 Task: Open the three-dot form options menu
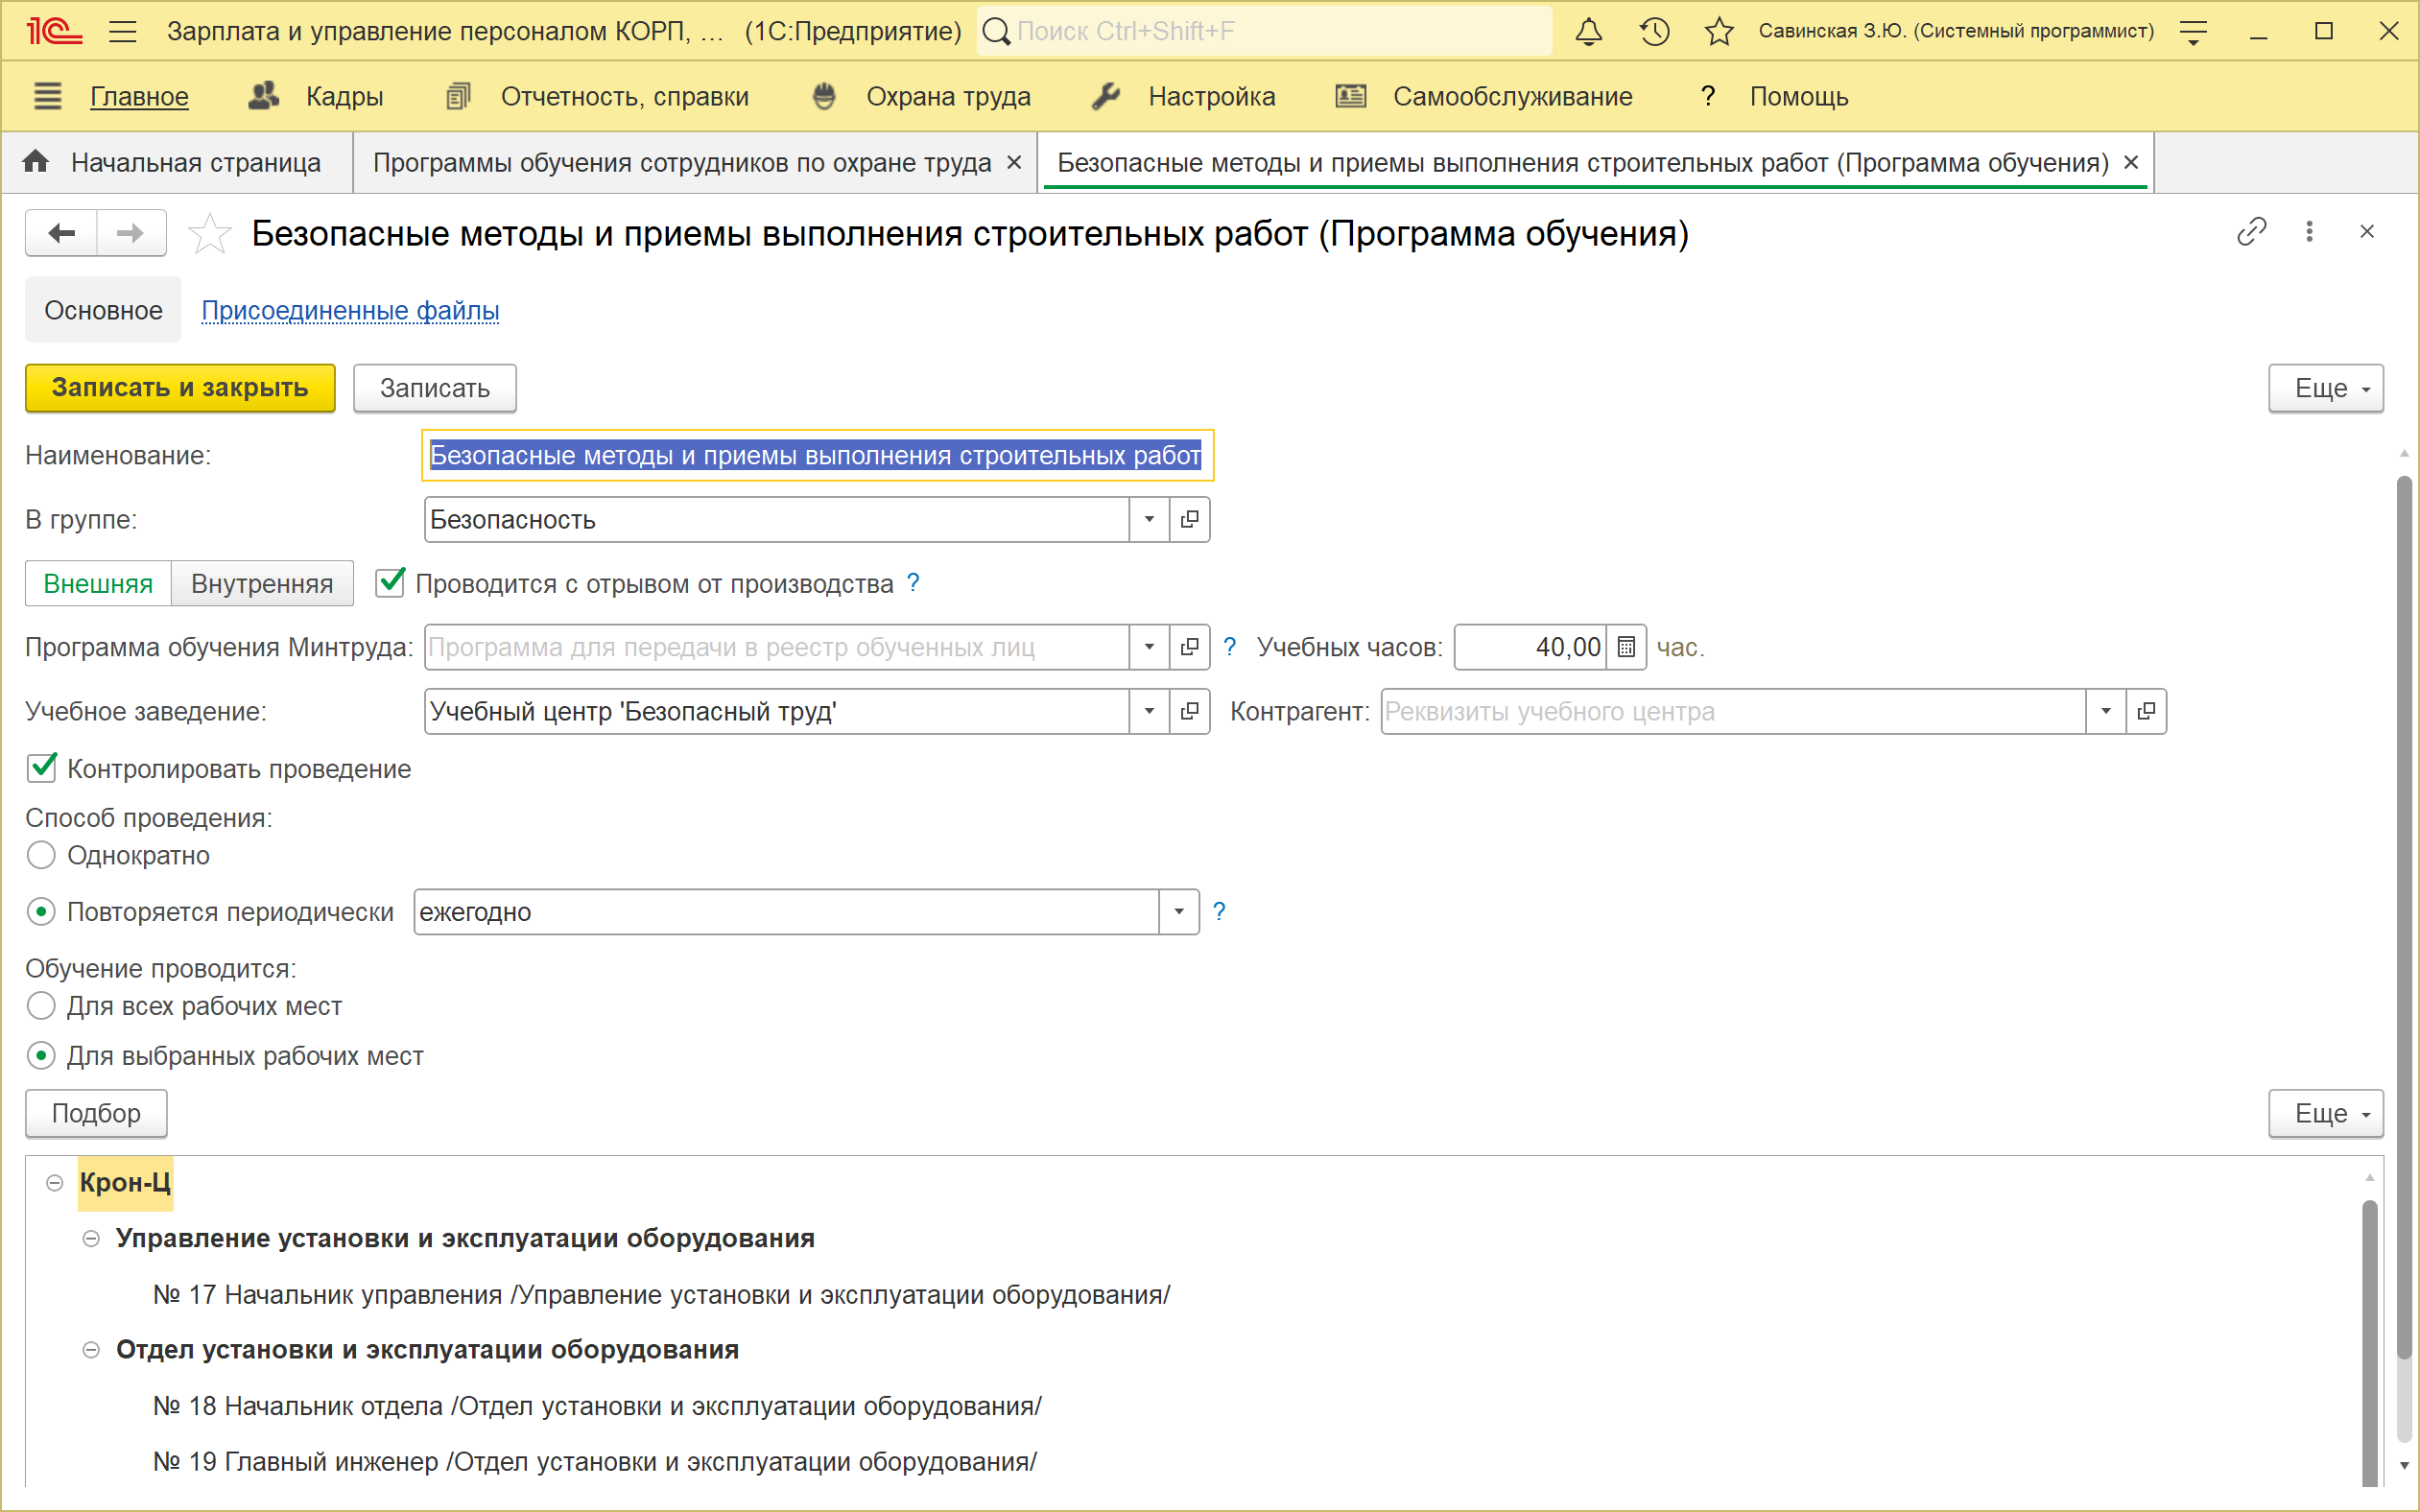click(2309, 232)
